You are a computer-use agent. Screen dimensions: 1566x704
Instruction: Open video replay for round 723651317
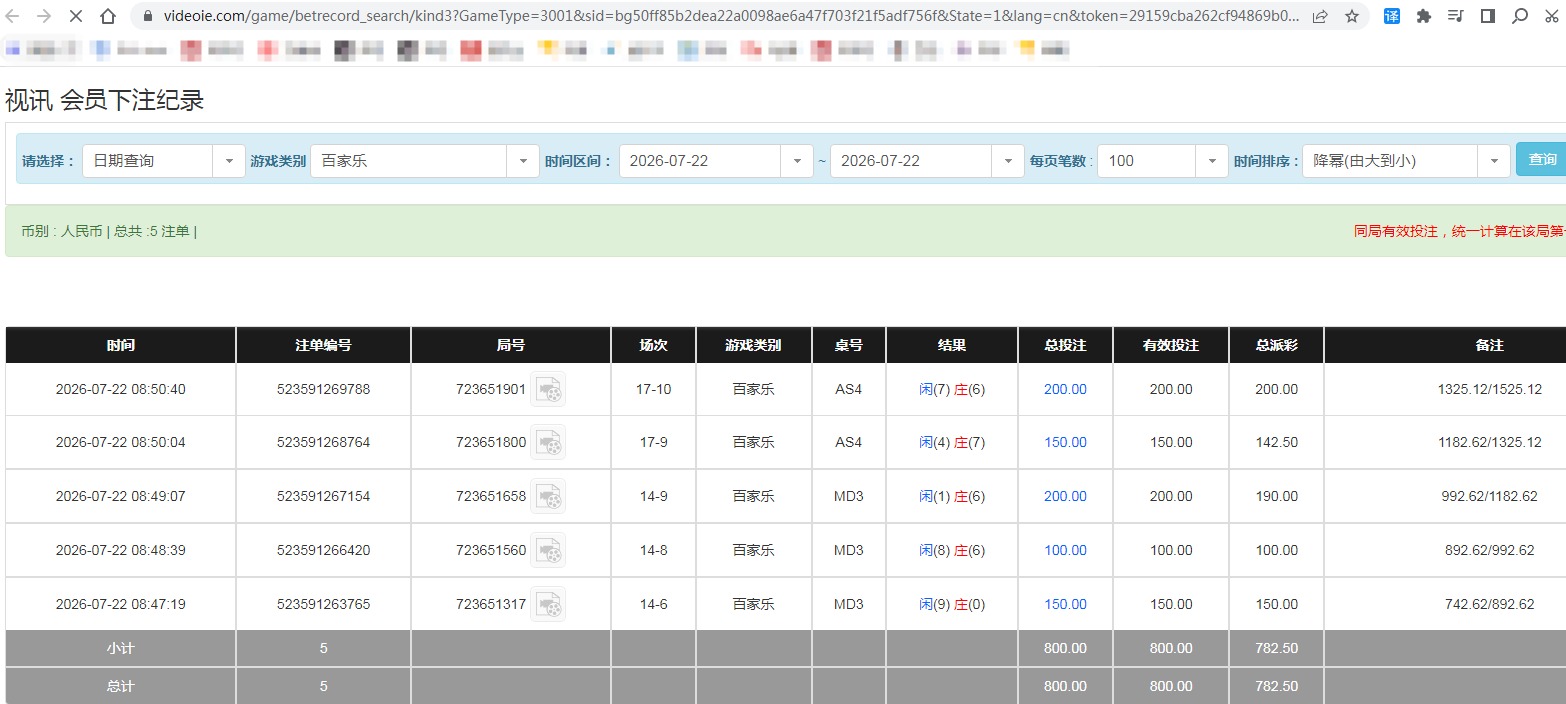pos(548,604)
